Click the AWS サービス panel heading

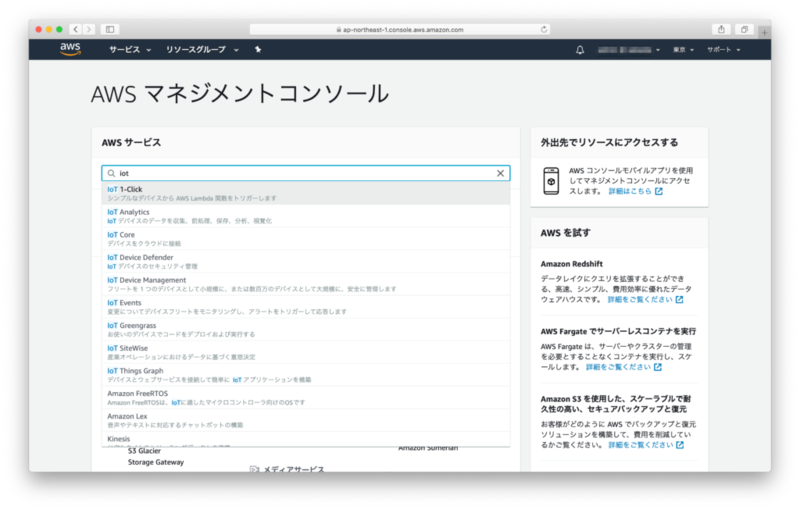pyautogui.click(x=131, y=142)
